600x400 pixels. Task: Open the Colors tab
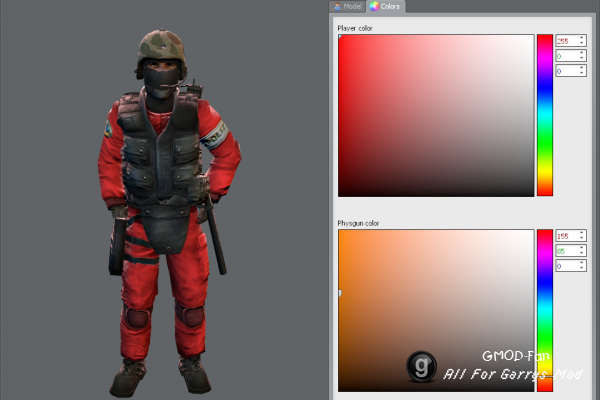coord(386,7)
